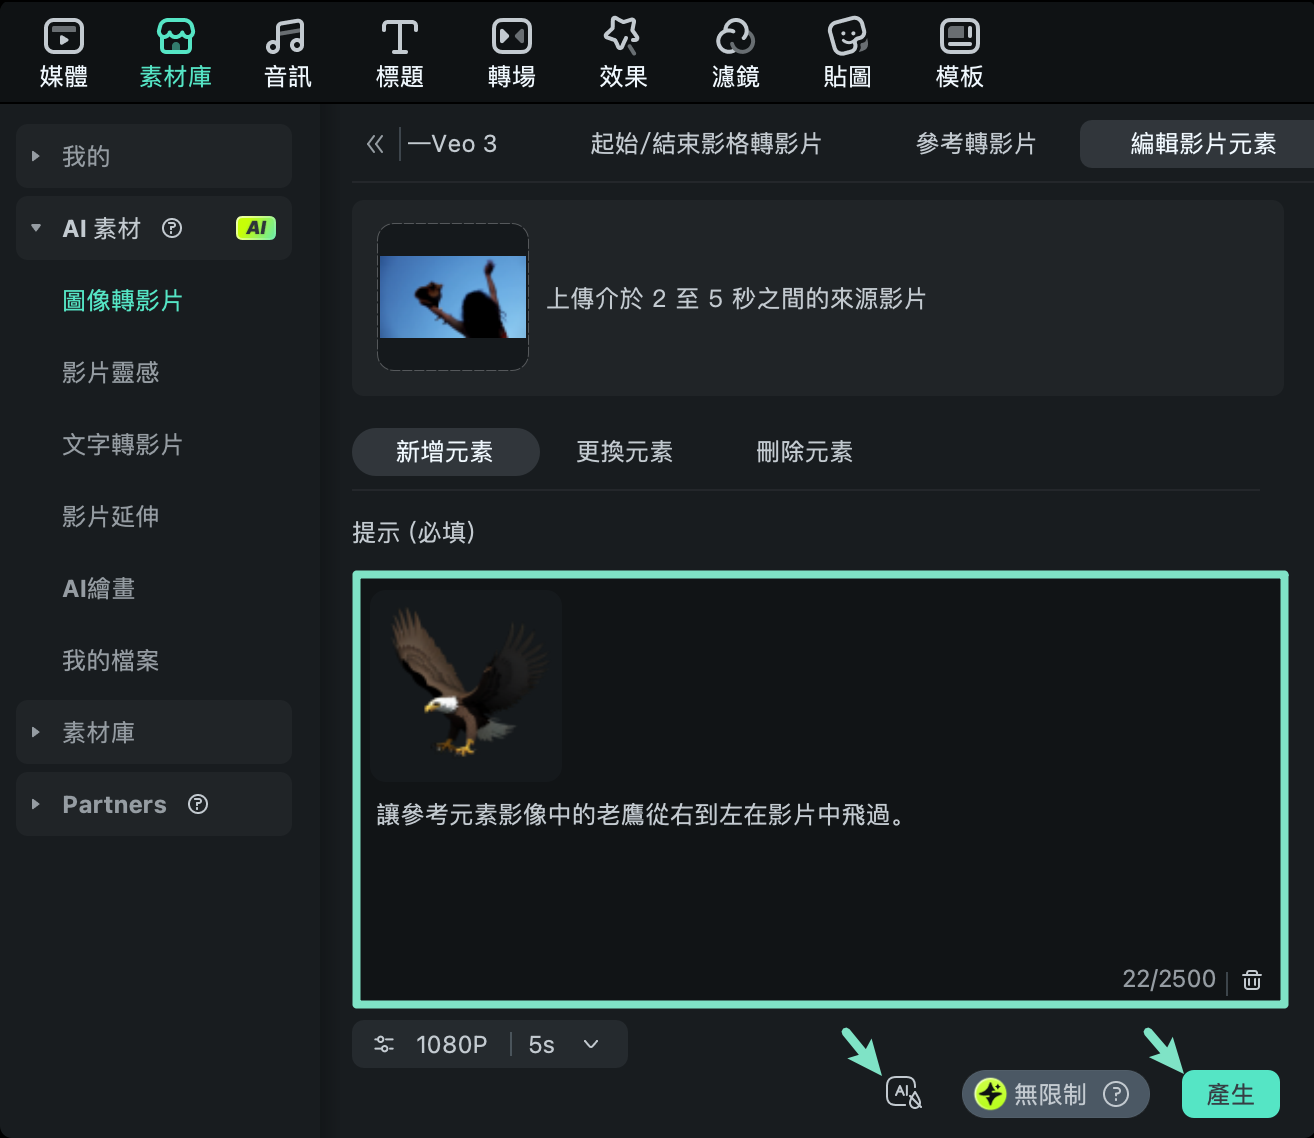Click the eagle reference image thumbnail
This screenshot has height=1138, width=1314.
click(466, 685)
